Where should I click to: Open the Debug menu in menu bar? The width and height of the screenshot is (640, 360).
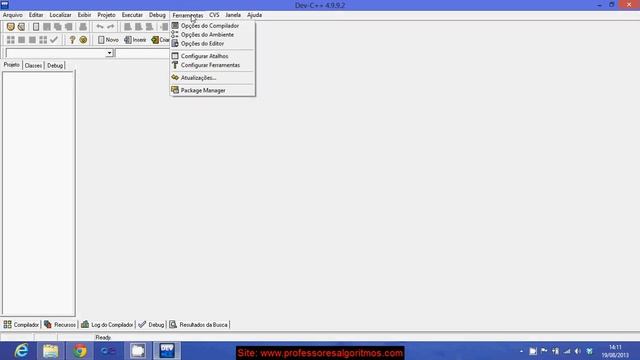[x=157, y=15]
